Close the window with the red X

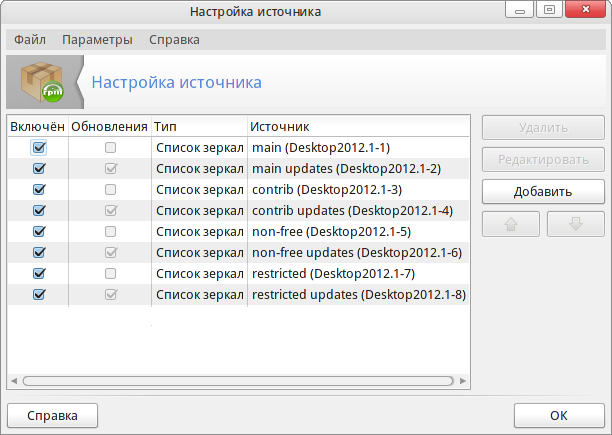click(x=585, y=9)
